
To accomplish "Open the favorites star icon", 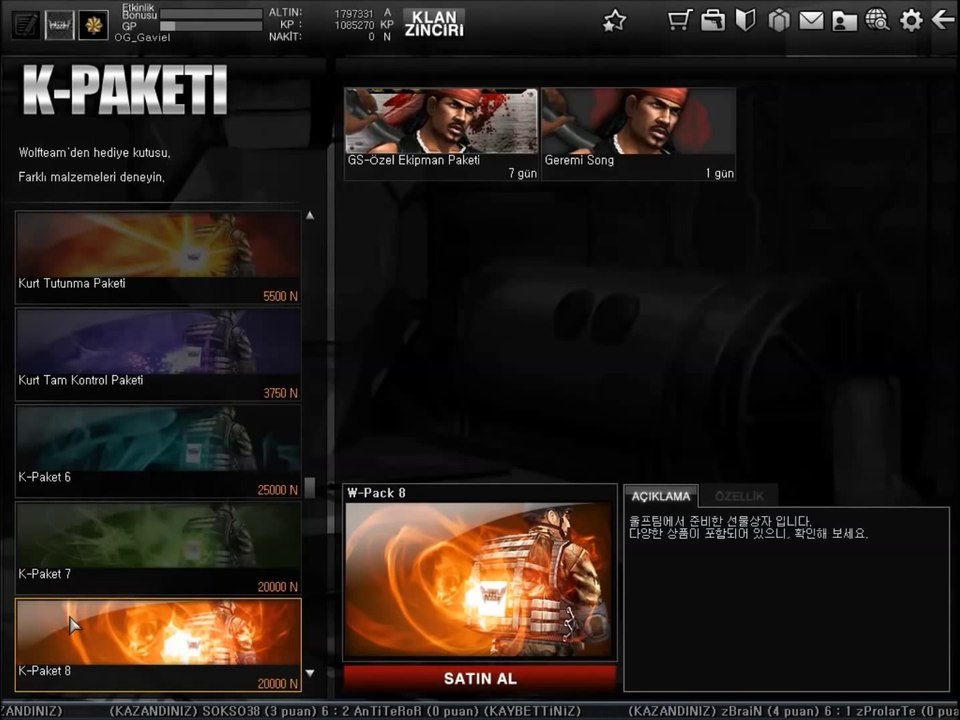I will 614,21.
